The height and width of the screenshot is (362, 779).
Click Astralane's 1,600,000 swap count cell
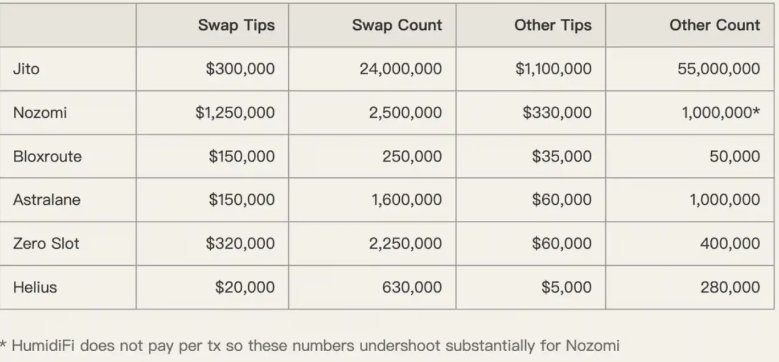click(406, 200)
